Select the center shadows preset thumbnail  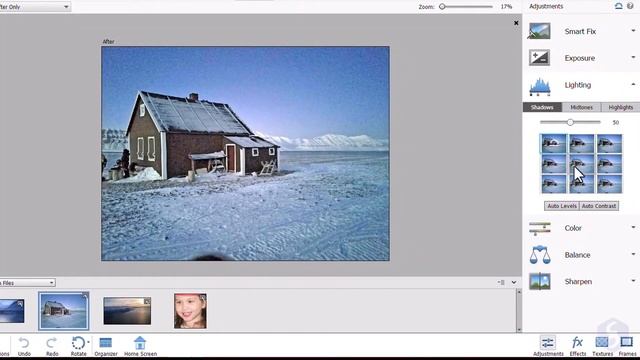click(582, 164)
